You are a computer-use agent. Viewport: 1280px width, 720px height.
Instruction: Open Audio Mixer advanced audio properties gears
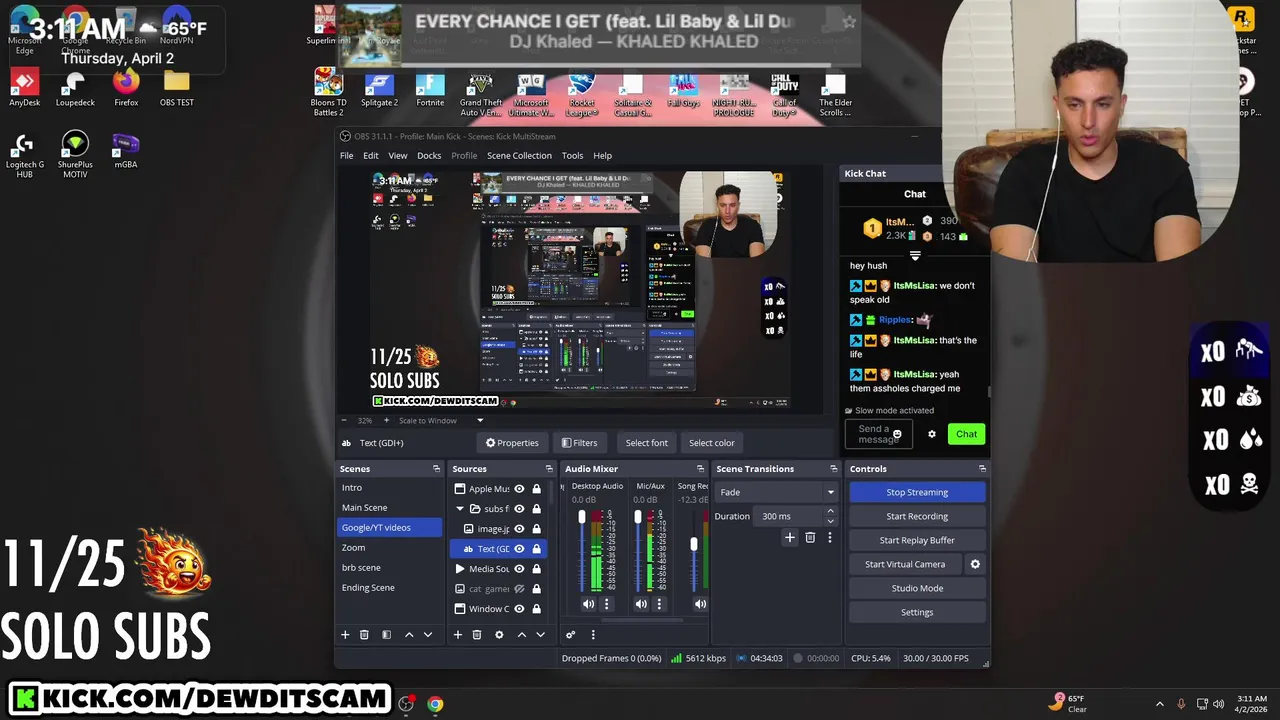tap(570, 635)
